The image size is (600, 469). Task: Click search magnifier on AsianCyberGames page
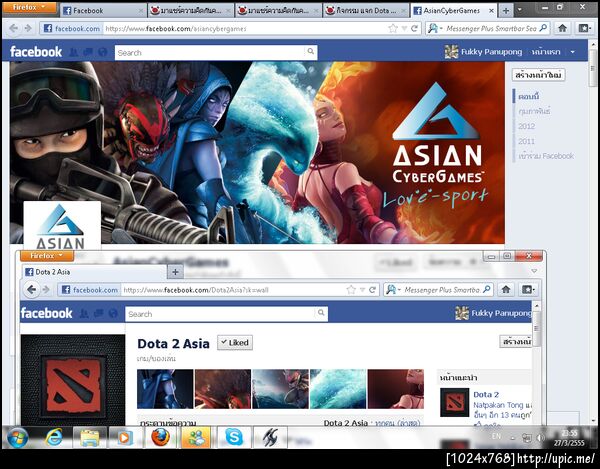tap(311, 51)
